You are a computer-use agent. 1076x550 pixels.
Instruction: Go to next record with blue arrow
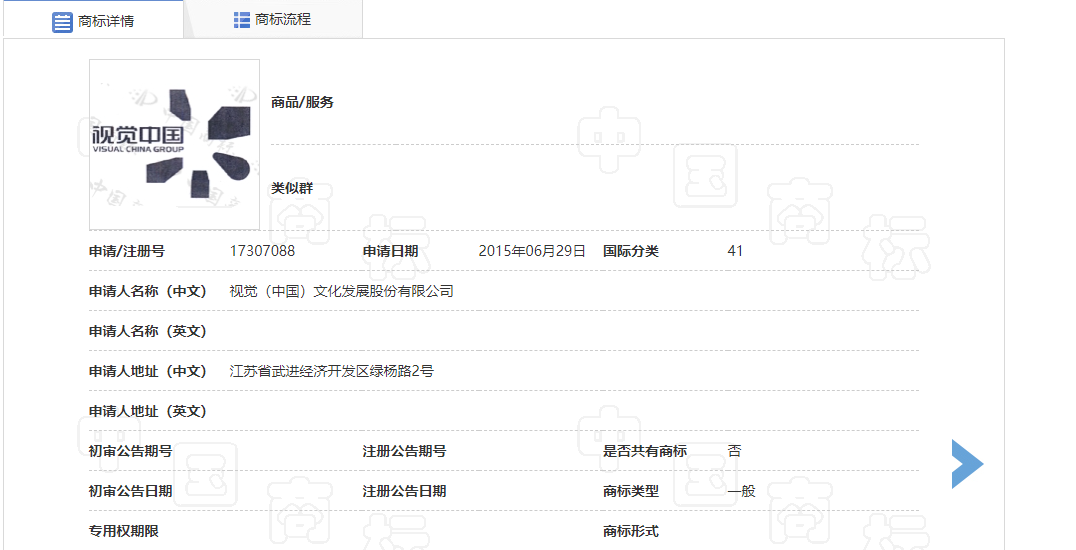coord(968,464)
